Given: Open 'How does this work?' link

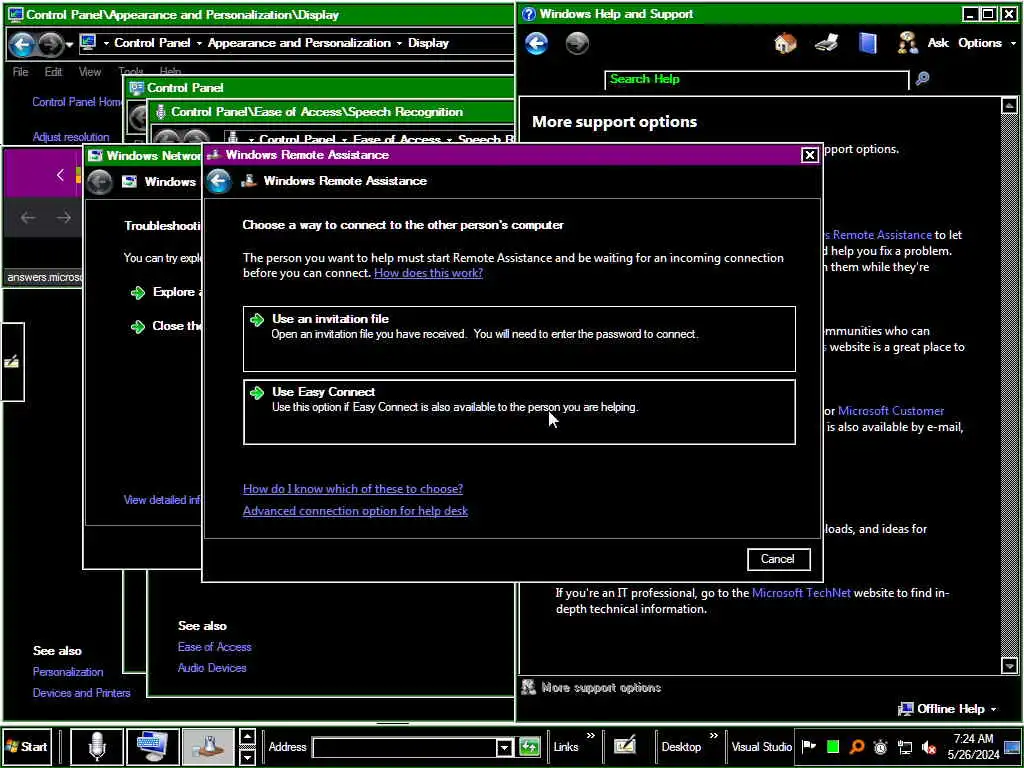Looking at the screenshot, I should tap(428, 273).
